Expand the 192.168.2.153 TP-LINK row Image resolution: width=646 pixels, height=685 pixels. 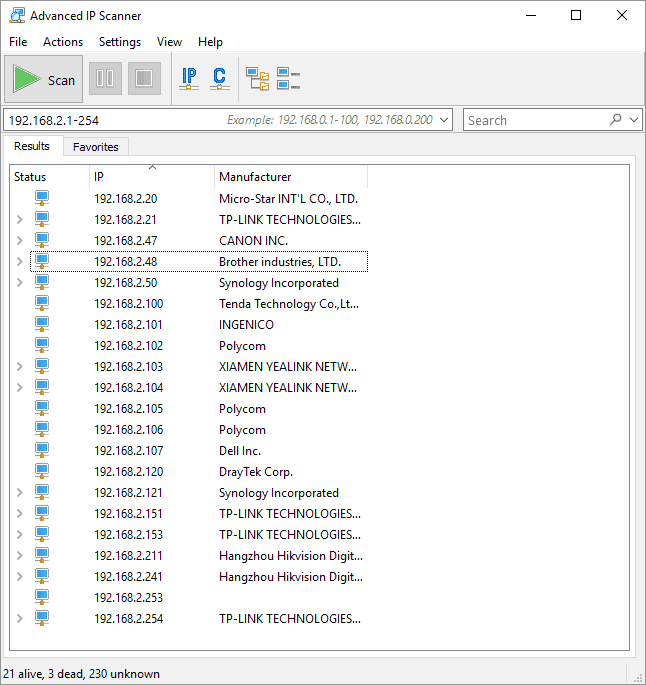point(20,534)
